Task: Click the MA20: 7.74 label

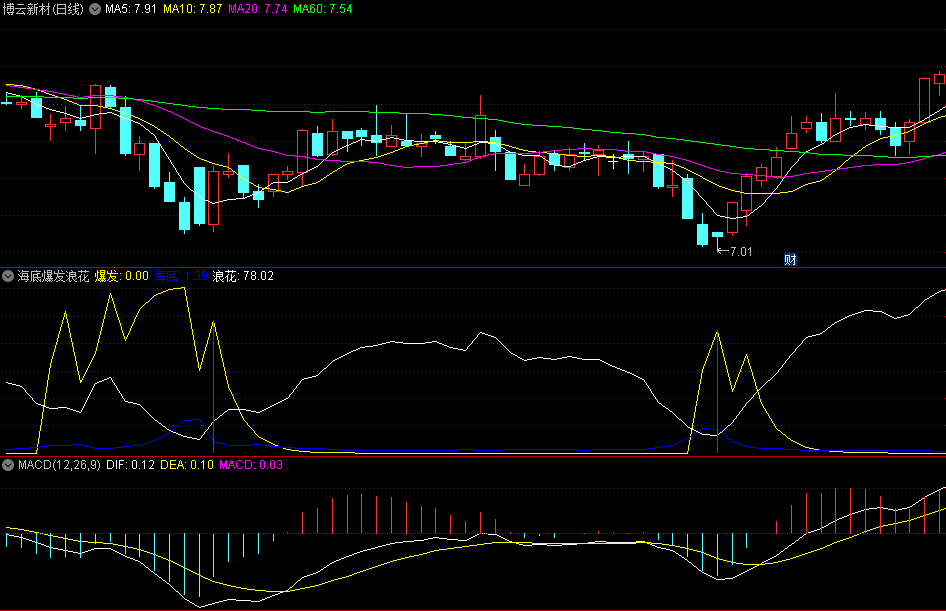Action: coord(258,9)
